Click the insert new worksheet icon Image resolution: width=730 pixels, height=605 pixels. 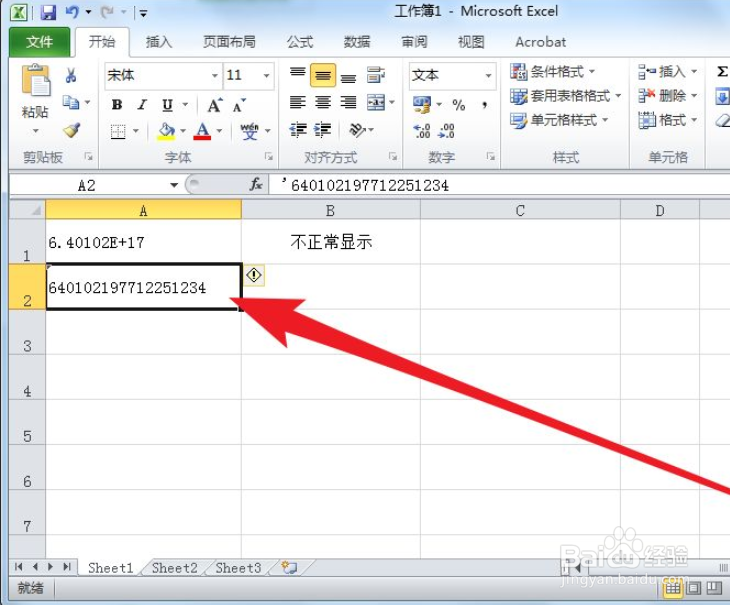click(x=289, y=567)
